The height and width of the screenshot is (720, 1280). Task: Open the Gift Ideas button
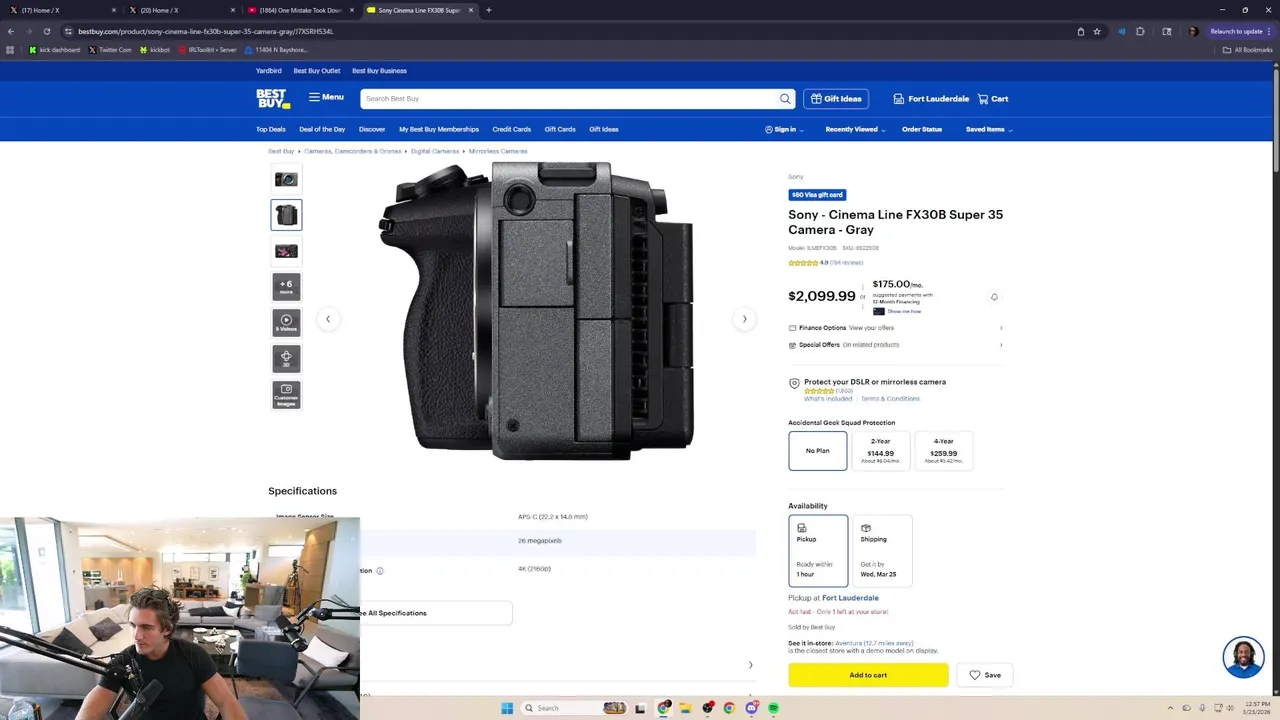point(836,98)
